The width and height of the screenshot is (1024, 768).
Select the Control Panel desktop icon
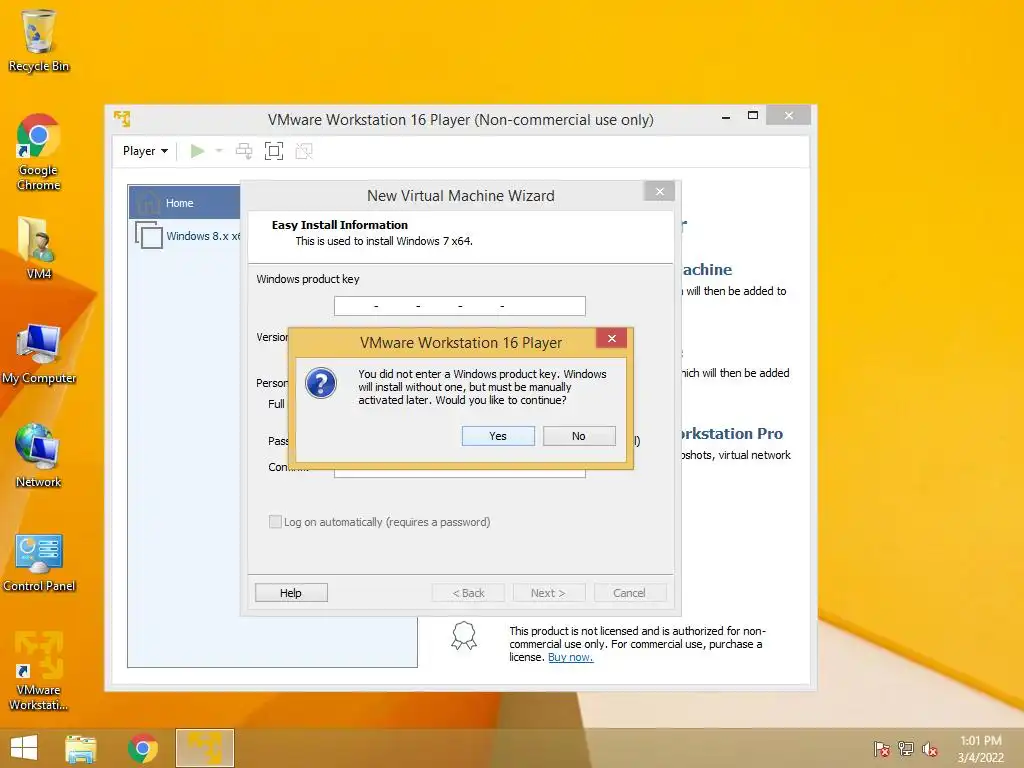pyautogui.click(x=39, y=562)
